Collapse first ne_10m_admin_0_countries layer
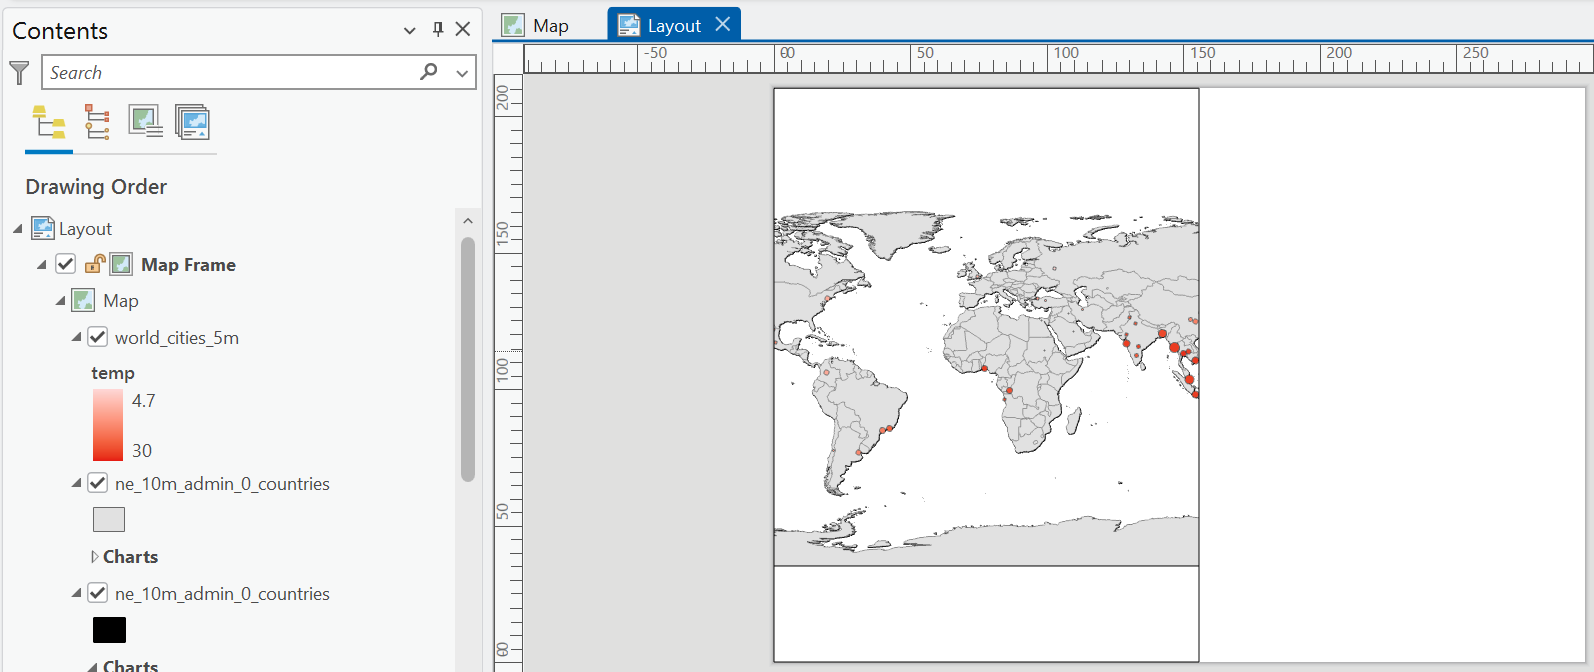Screen dimensions: 1594x672 (x=77, y=484)
